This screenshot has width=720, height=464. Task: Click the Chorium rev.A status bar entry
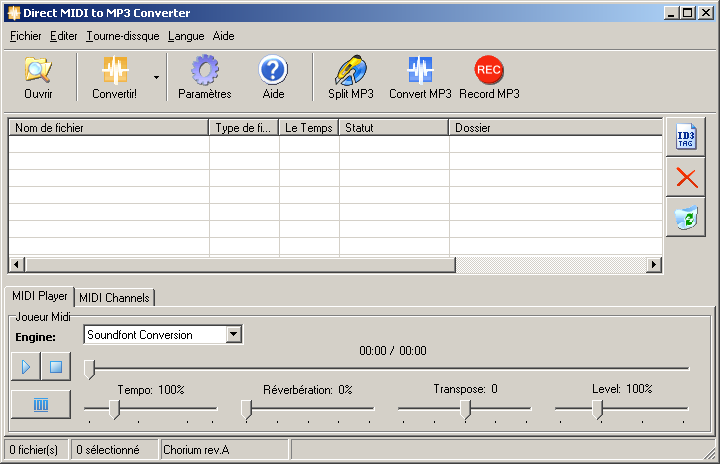(224, 450)
